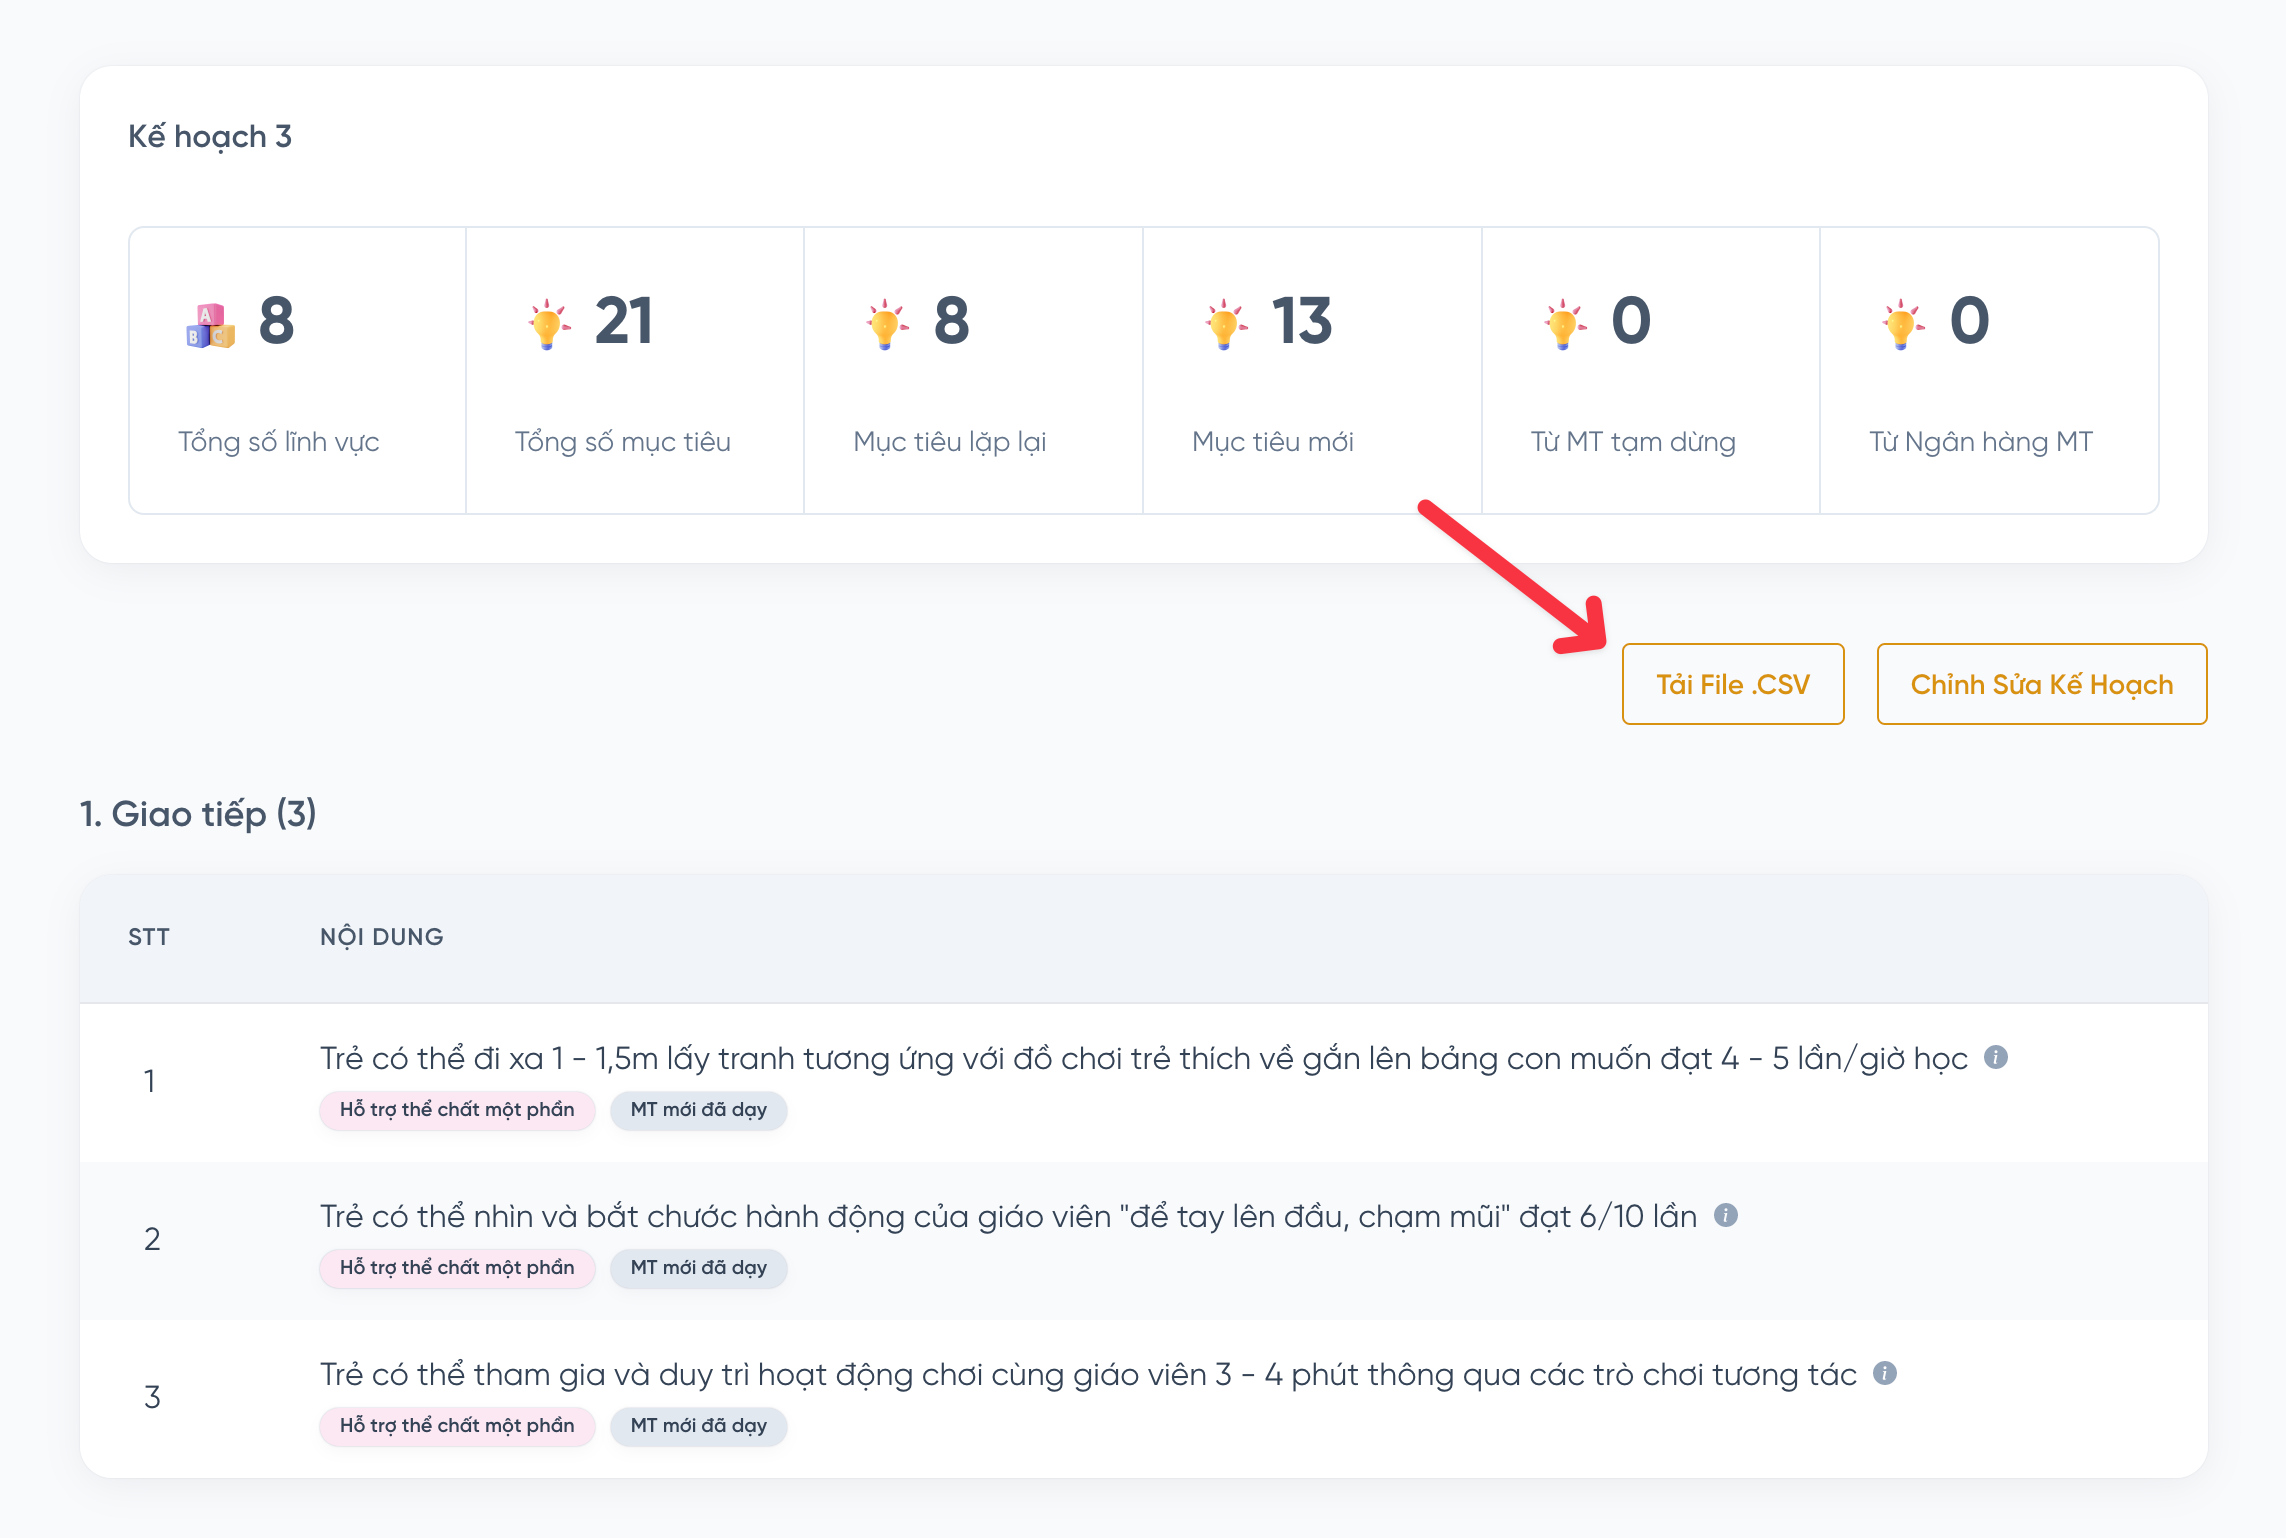The height and width of the screenshot is (1538, 2286).
Task: Click the ABC blocks icon for Tổng số lĩnh vực
Action: [x=210, y=326]
